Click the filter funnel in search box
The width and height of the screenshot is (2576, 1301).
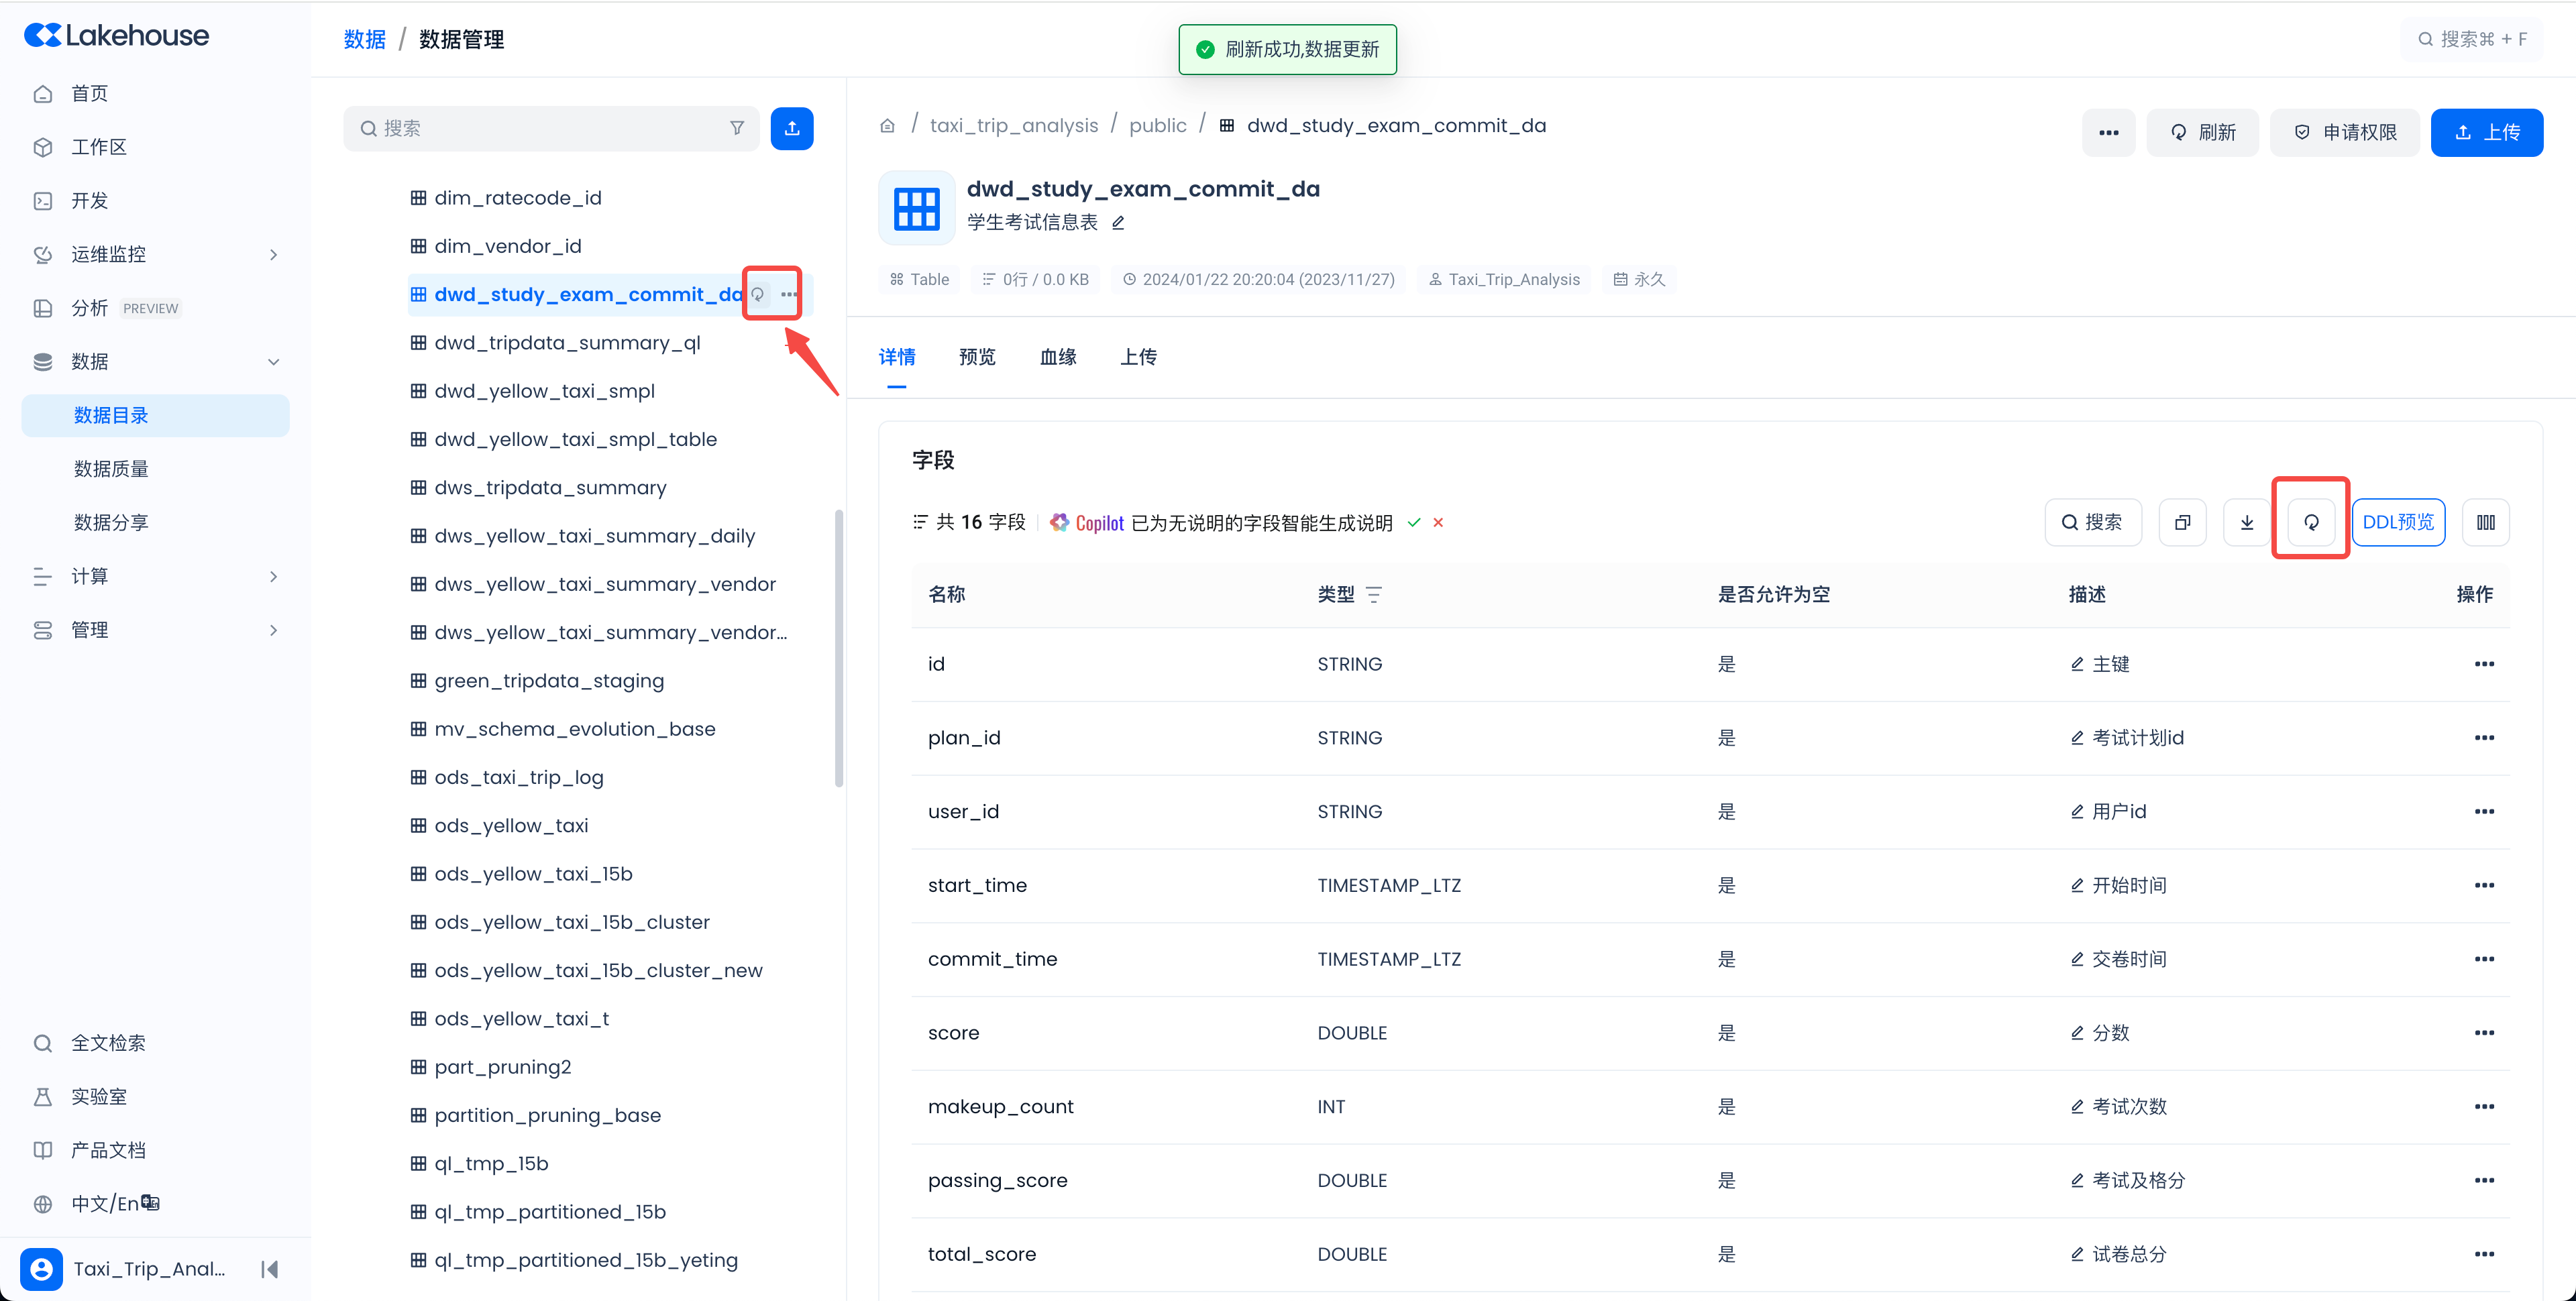click(736, 128)
